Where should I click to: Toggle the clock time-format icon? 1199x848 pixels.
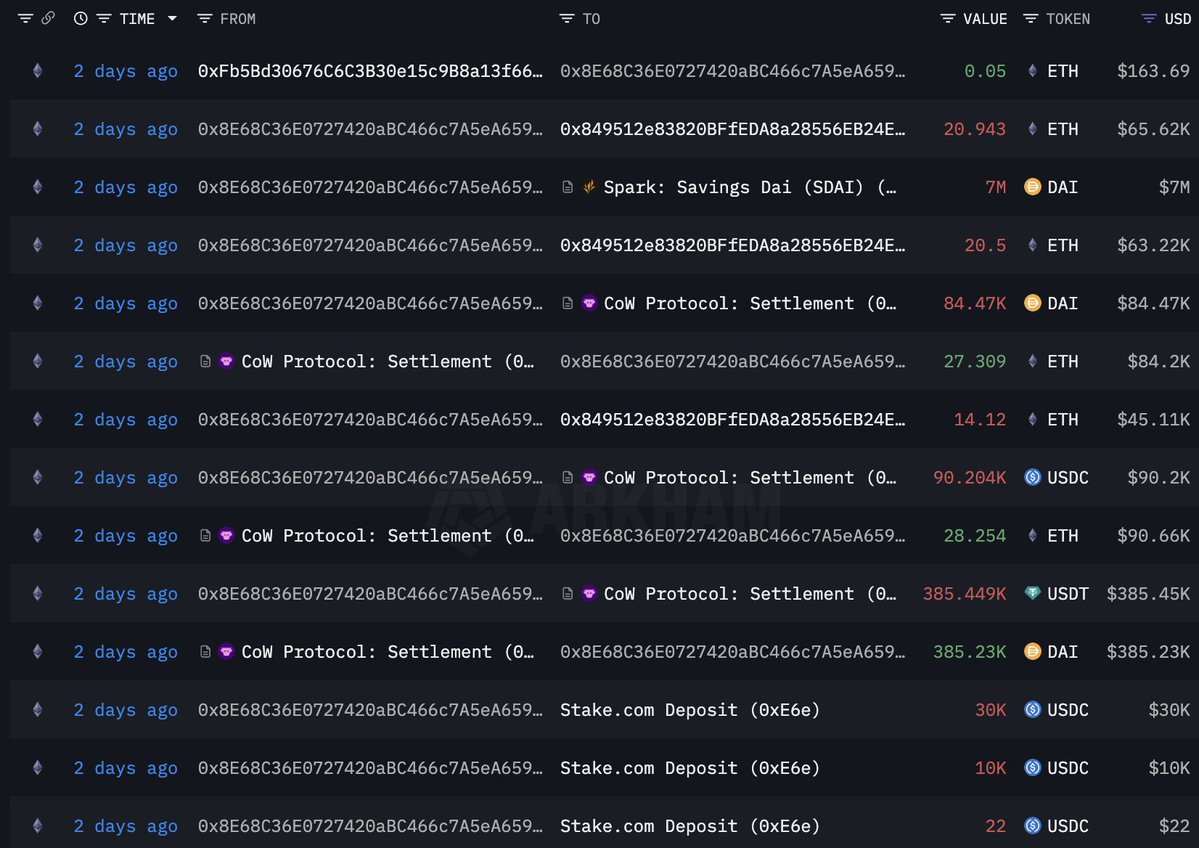[80, 19]
